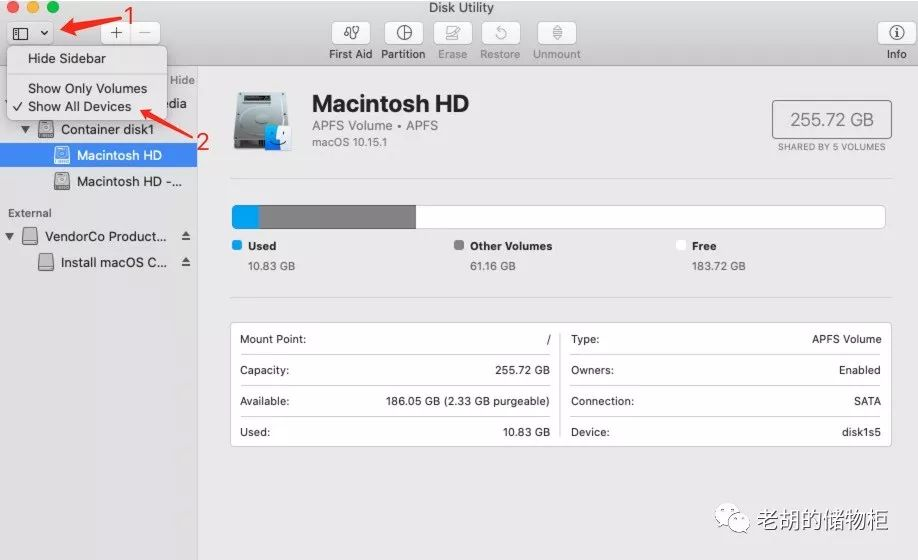Click the white Free legend swatch

tap(681, 245)
